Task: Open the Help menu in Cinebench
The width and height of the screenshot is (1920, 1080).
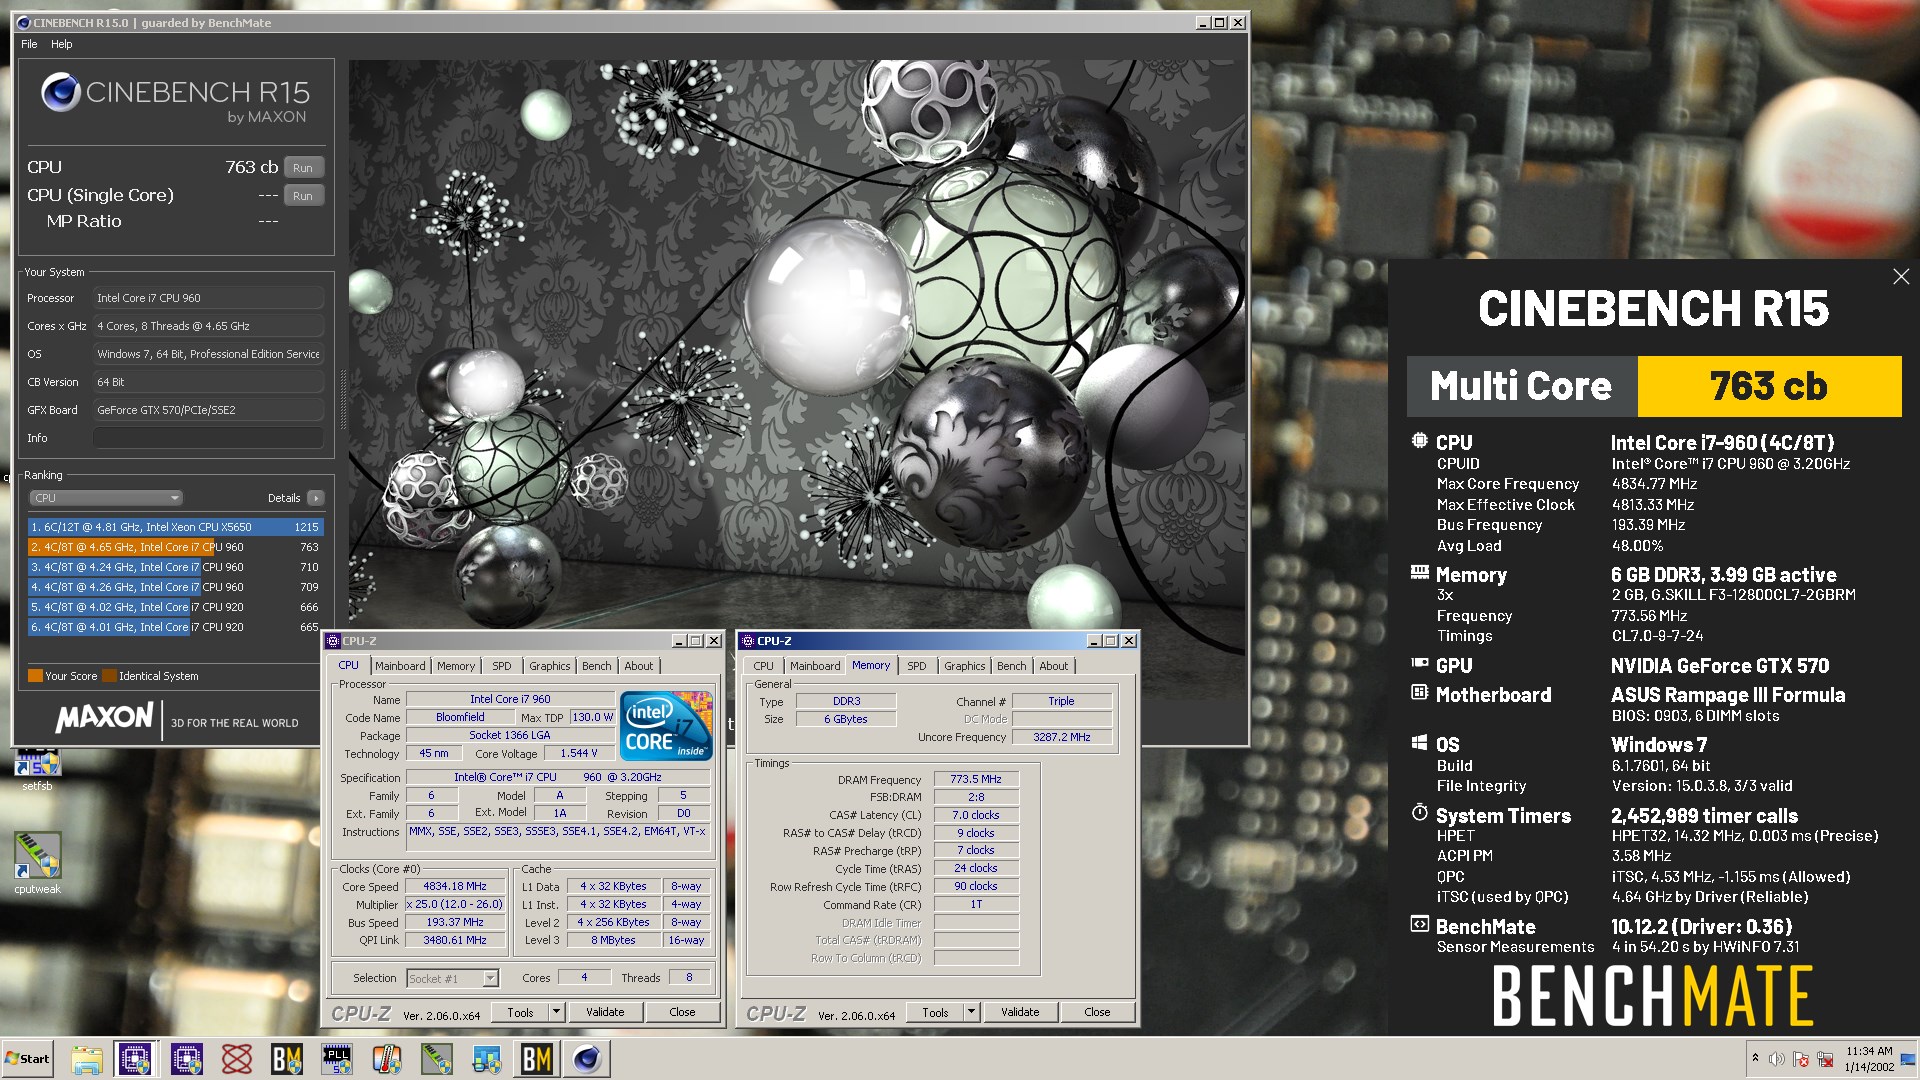Action: coord(62,44)
